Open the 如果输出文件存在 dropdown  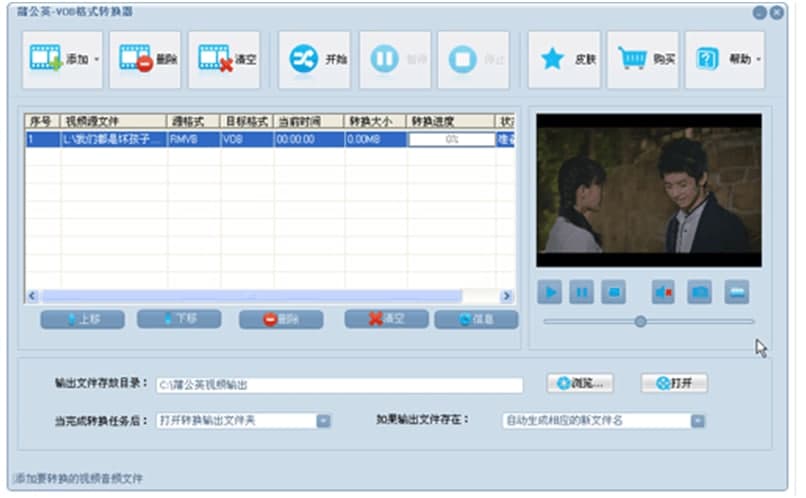coord(698,421)
